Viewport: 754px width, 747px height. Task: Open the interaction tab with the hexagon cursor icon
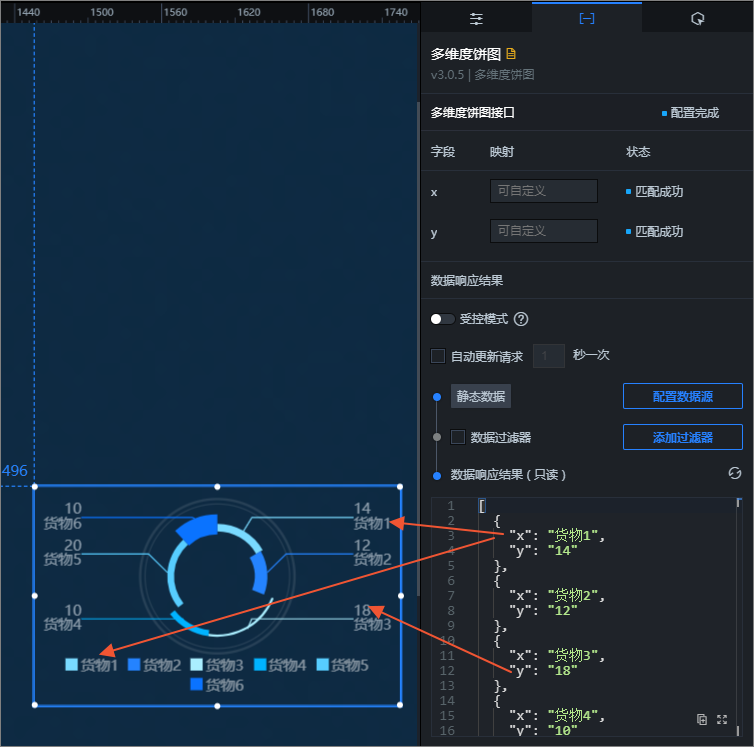(697, 19)
